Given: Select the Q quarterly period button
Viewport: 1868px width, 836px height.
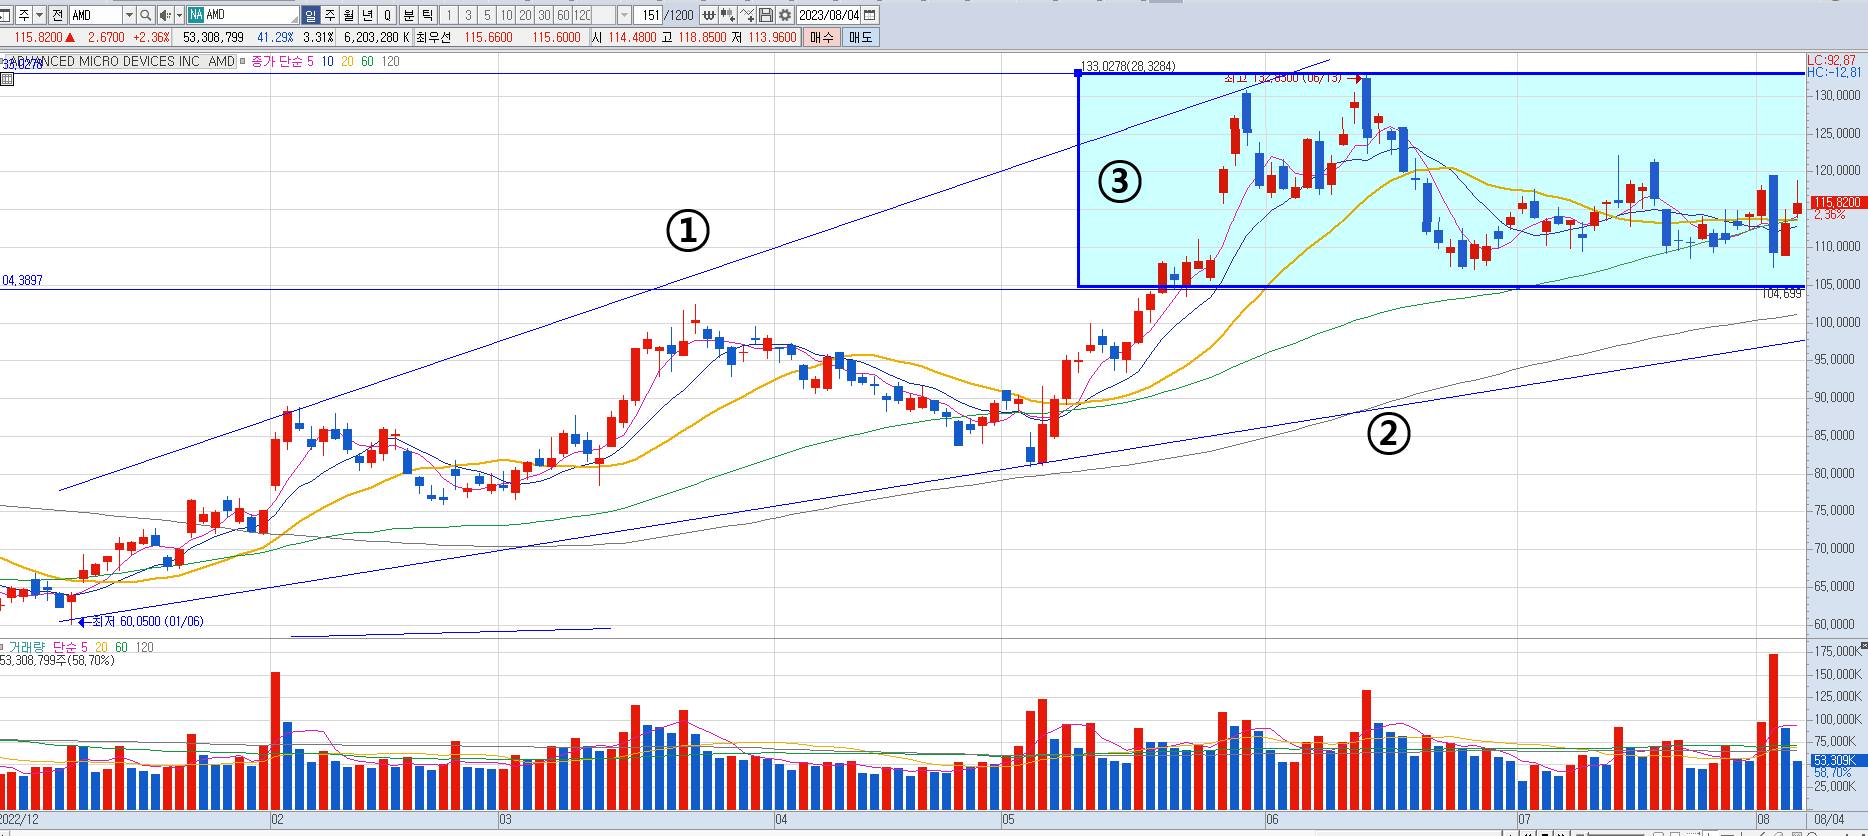Looking at the screenshot, I should click(x=387, y=15).
